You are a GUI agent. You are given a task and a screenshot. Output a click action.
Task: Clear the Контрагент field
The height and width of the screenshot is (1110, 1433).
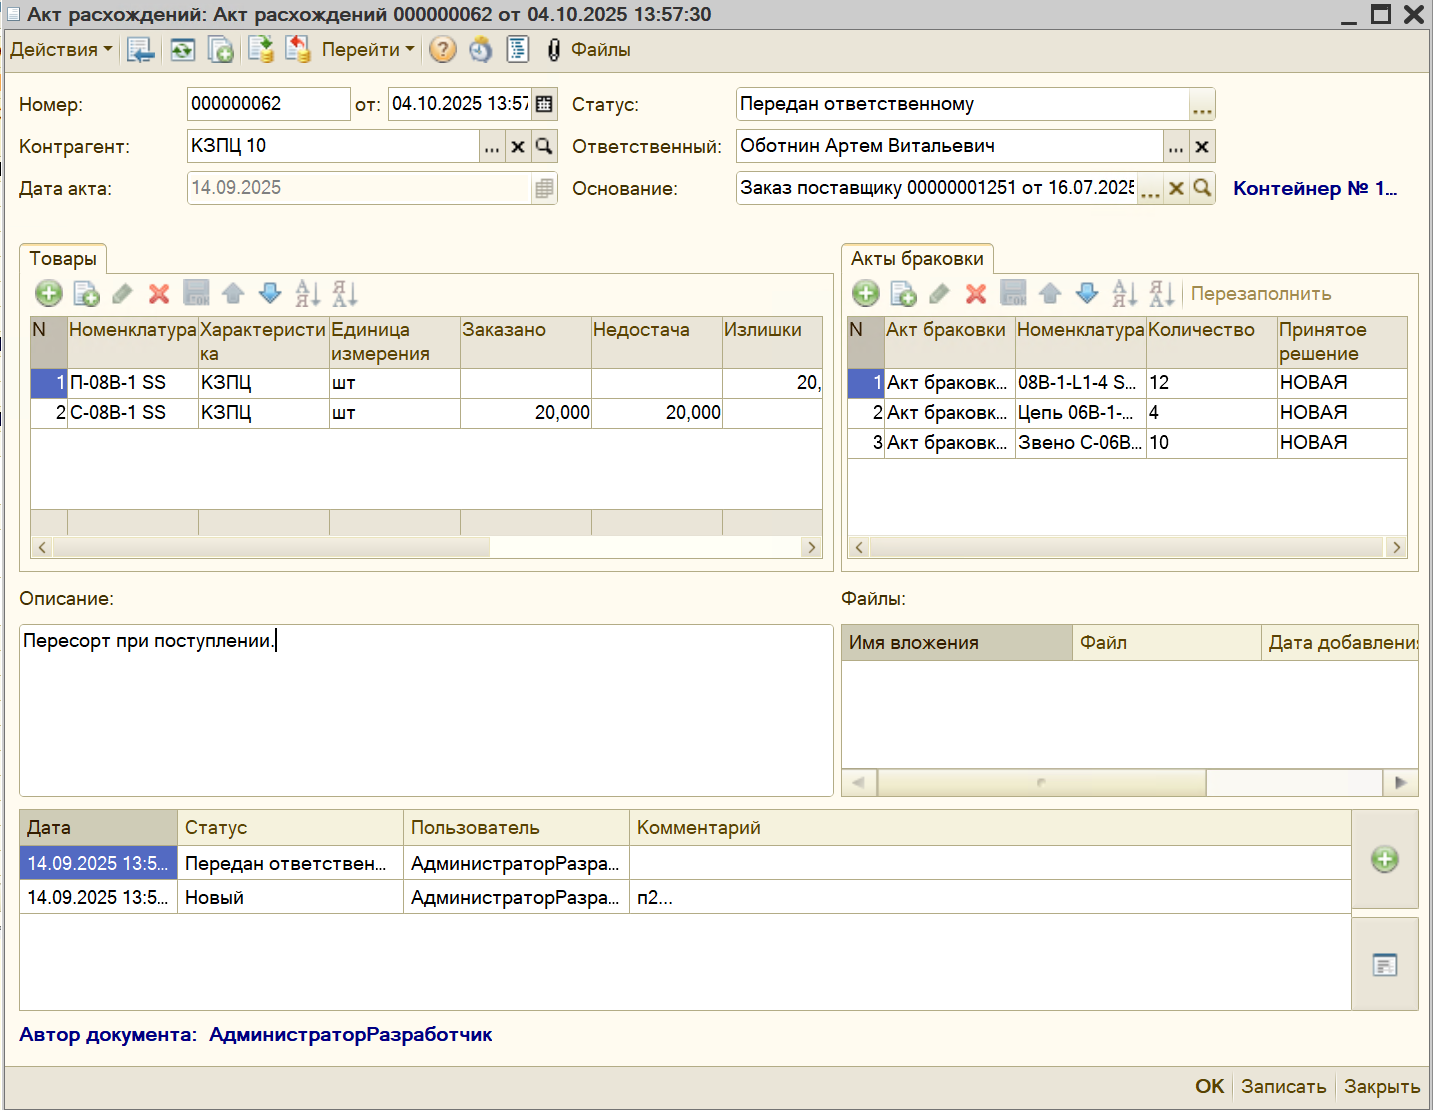point(518,146)
